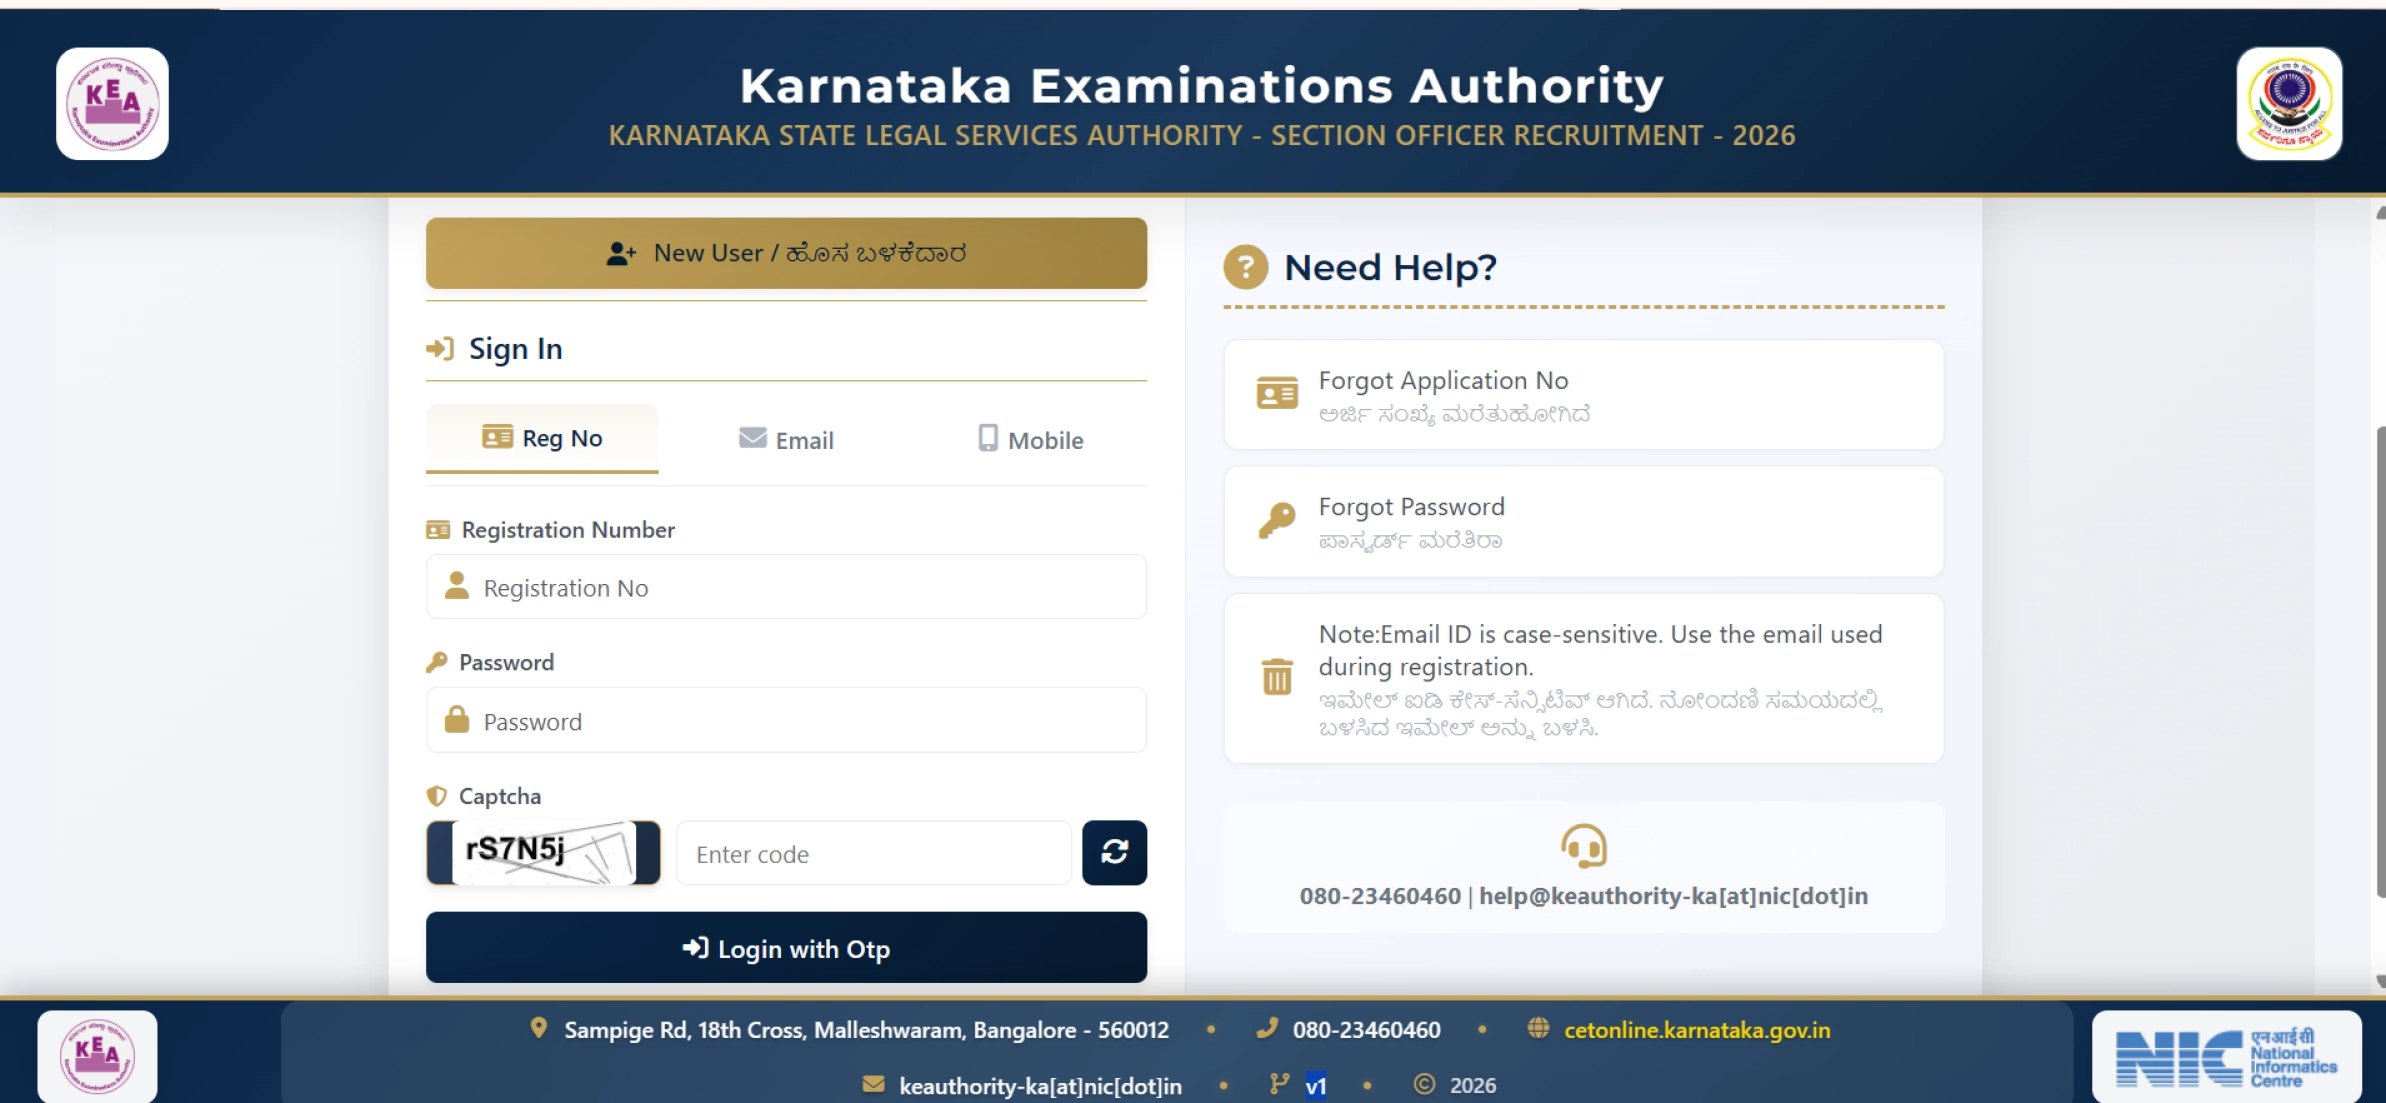Click the New User registration button
This screenshot has width=2386, height=1103.
[x=786, y=253]
